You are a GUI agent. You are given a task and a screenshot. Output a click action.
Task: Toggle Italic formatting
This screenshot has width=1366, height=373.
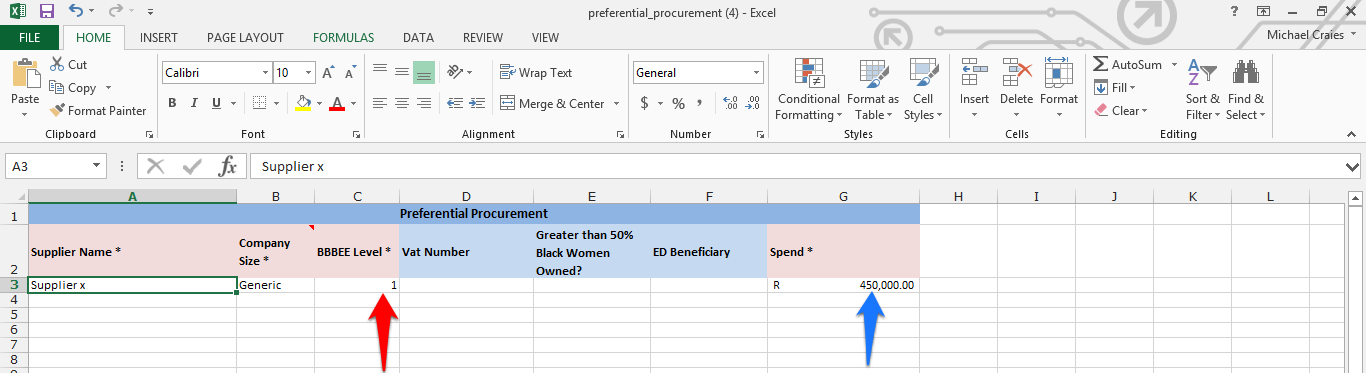[194, 103]
